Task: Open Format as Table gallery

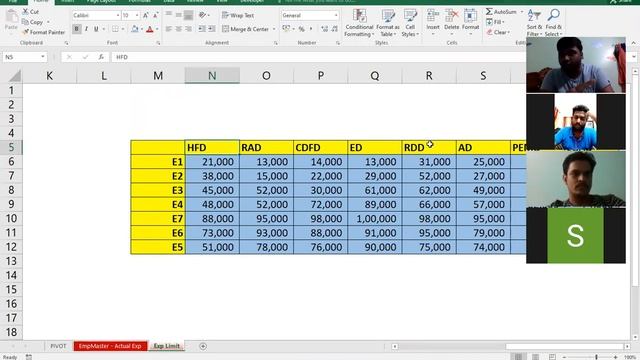Action: pyautogui.click(x=388, y=23)
